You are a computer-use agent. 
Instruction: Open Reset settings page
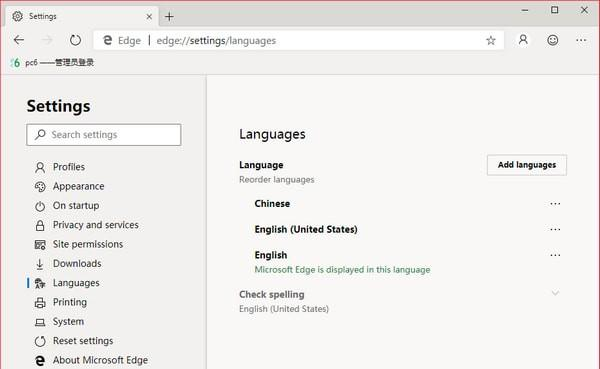(83, 341)
